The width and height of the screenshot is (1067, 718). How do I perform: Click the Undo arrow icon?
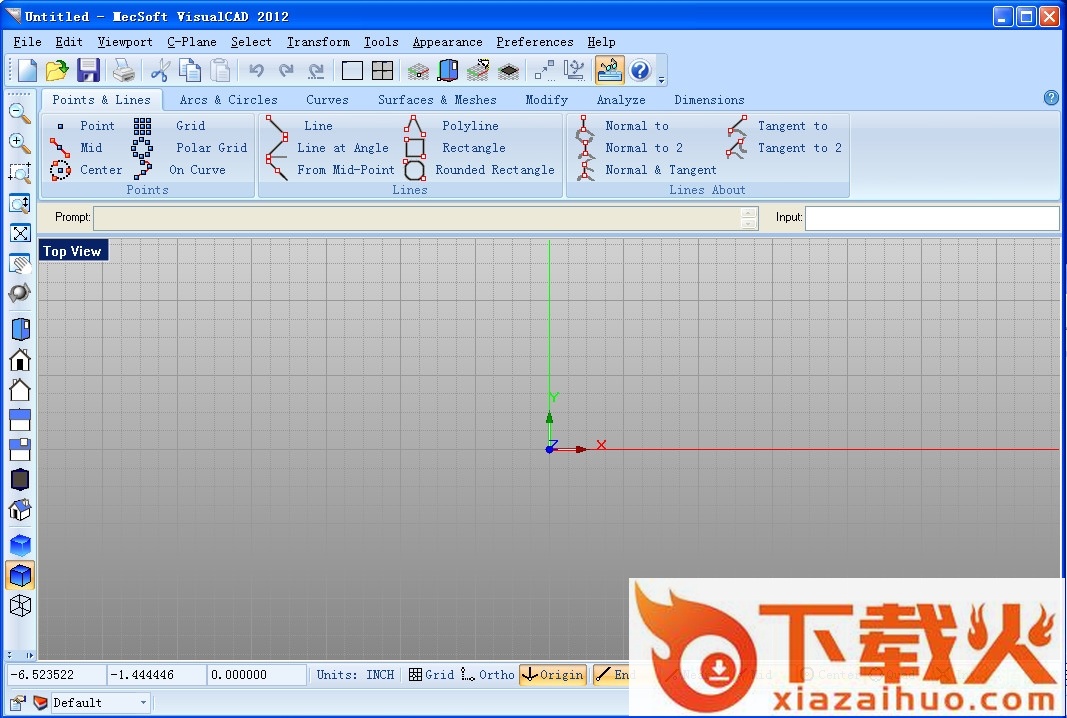[x=257, y=70]
